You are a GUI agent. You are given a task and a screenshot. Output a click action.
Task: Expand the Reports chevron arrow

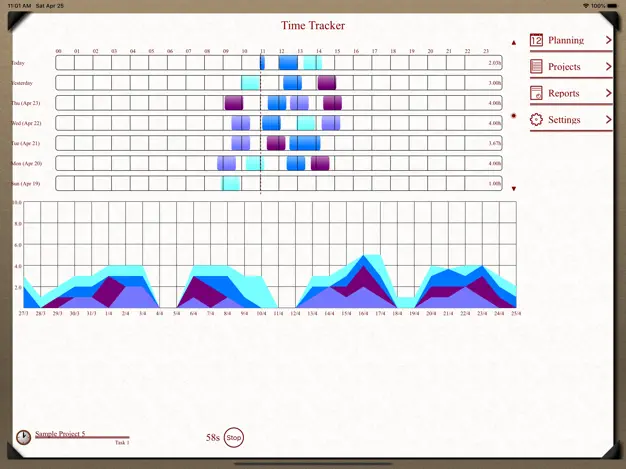608,93
